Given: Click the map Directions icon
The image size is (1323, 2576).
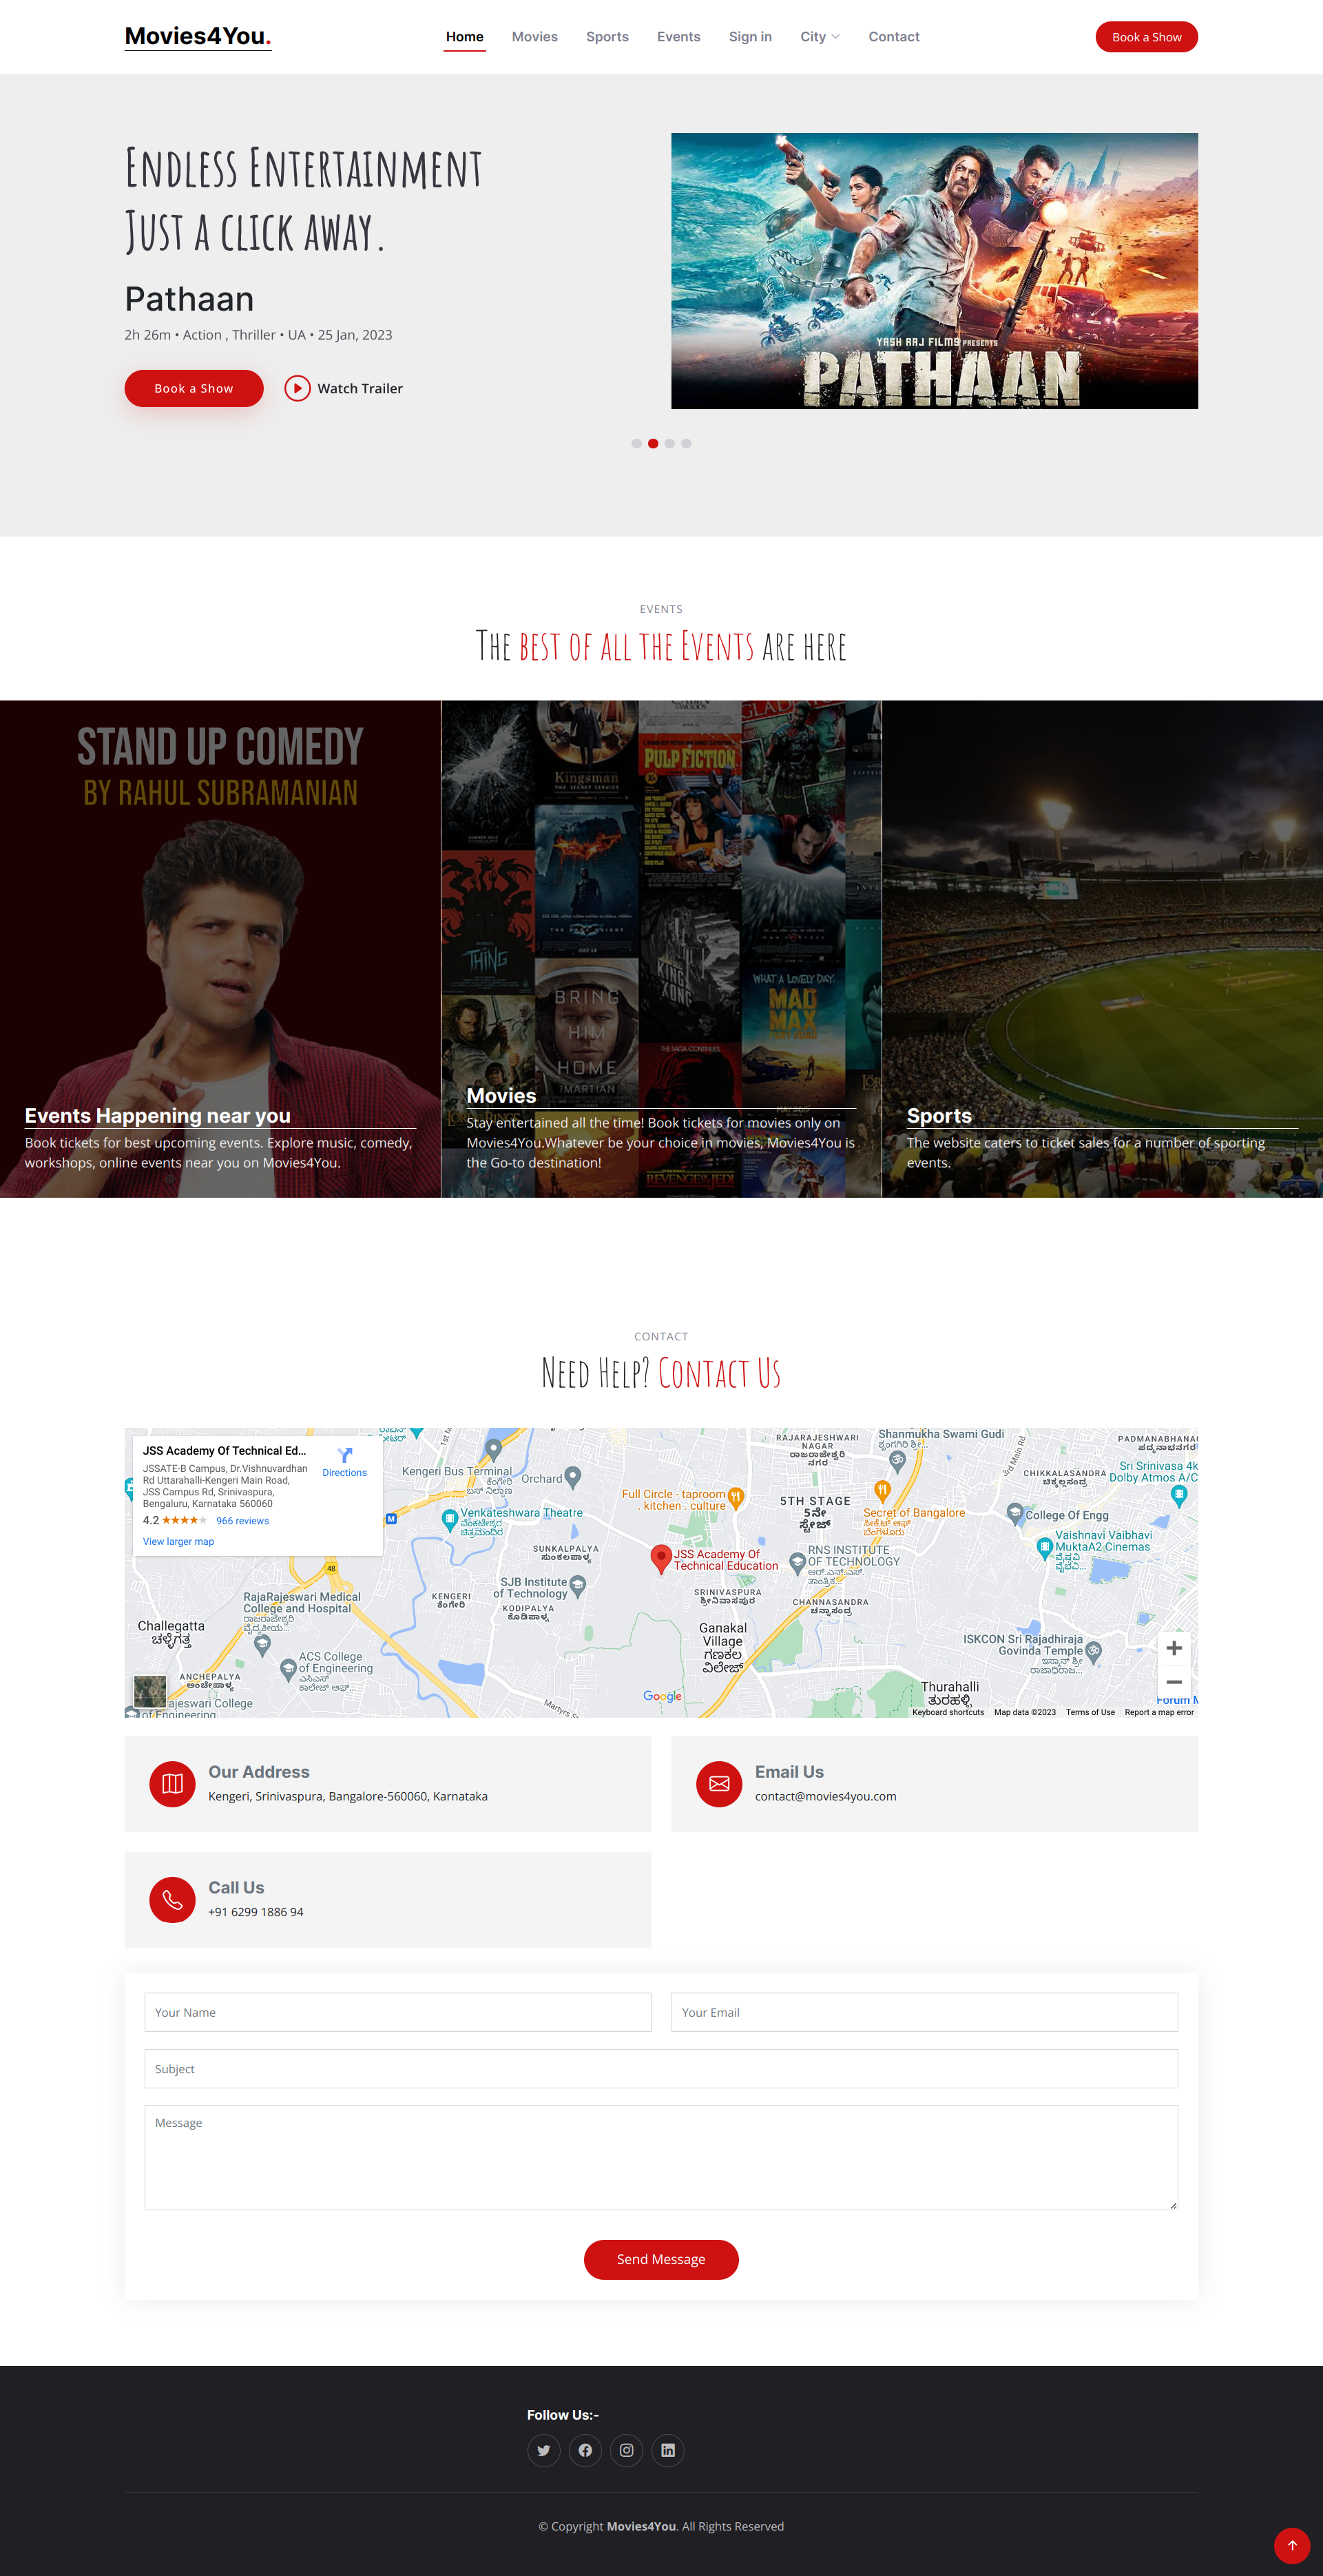Looking at the screenshot, I should (345, 1455).
